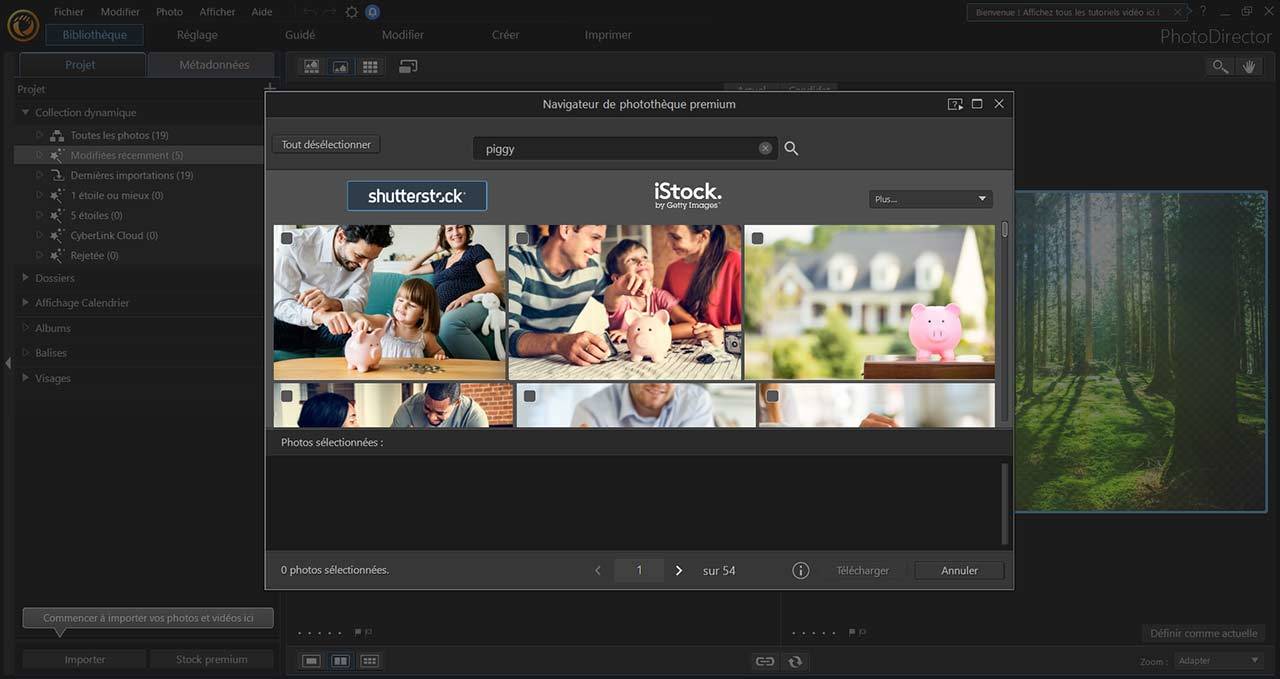Cancel with the Annuler button
The image size is (1280, 679).
[x=959, y=571]
